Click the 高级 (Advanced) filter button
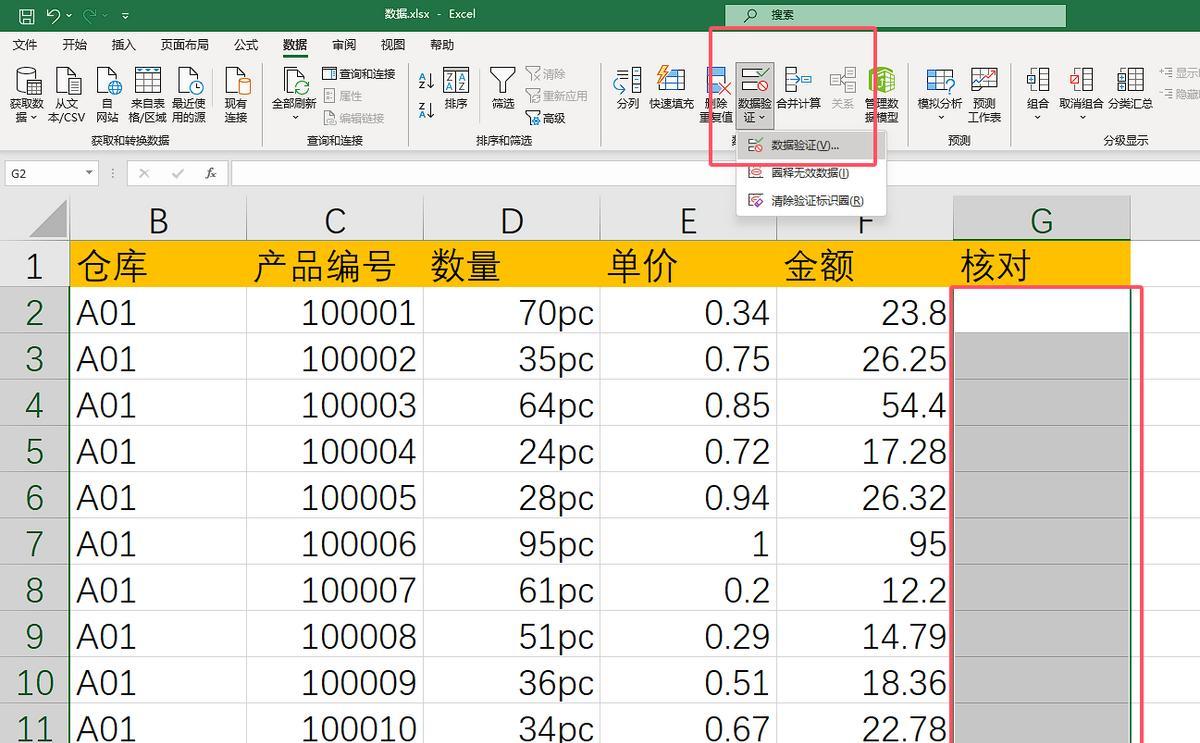 tap(546, 118)
